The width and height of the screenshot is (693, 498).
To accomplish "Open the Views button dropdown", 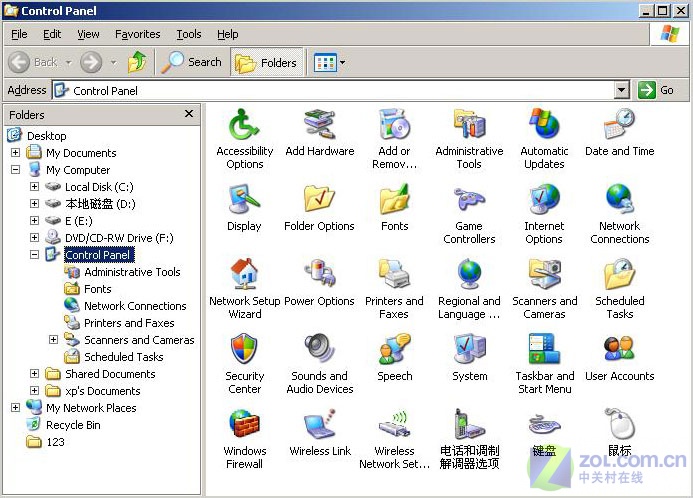I will click(342, 63).
